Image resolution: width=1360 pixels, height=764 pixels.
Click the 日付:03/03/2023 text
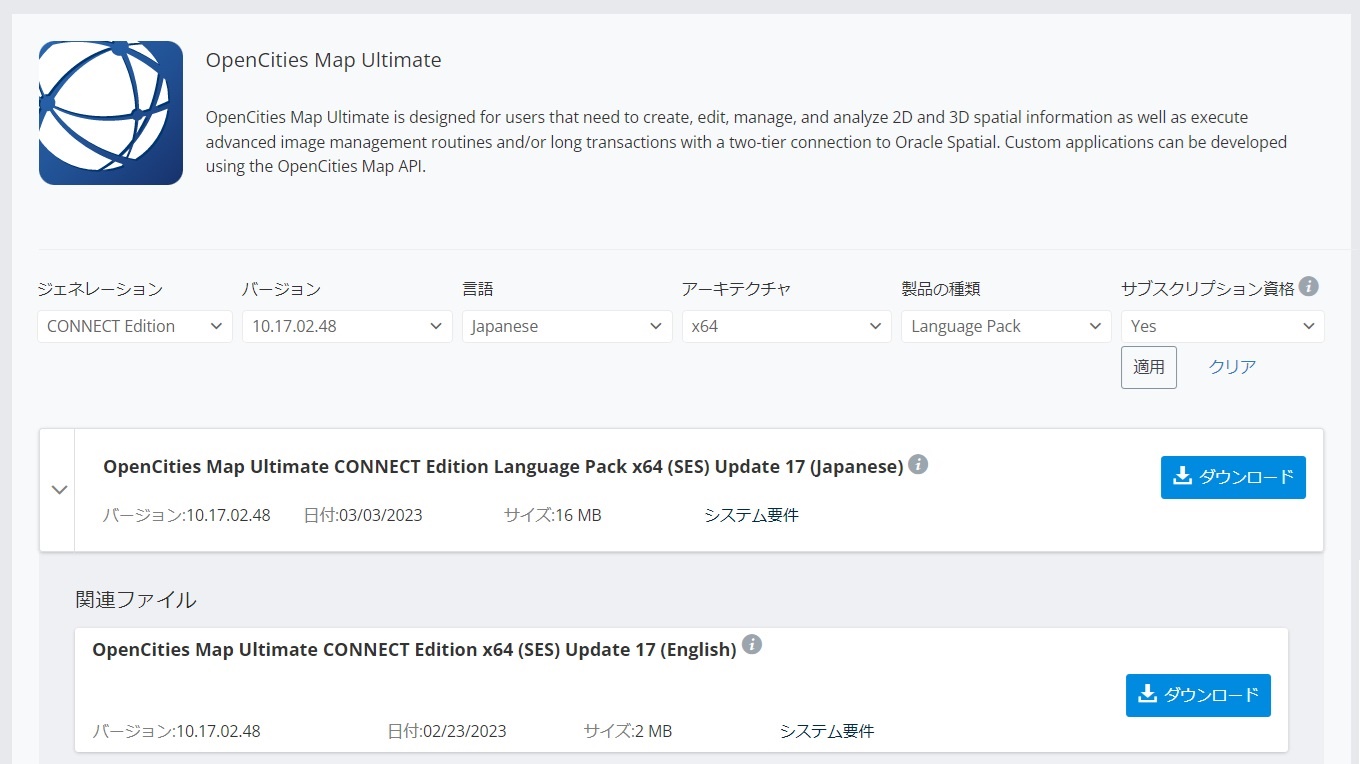point(363,516)
